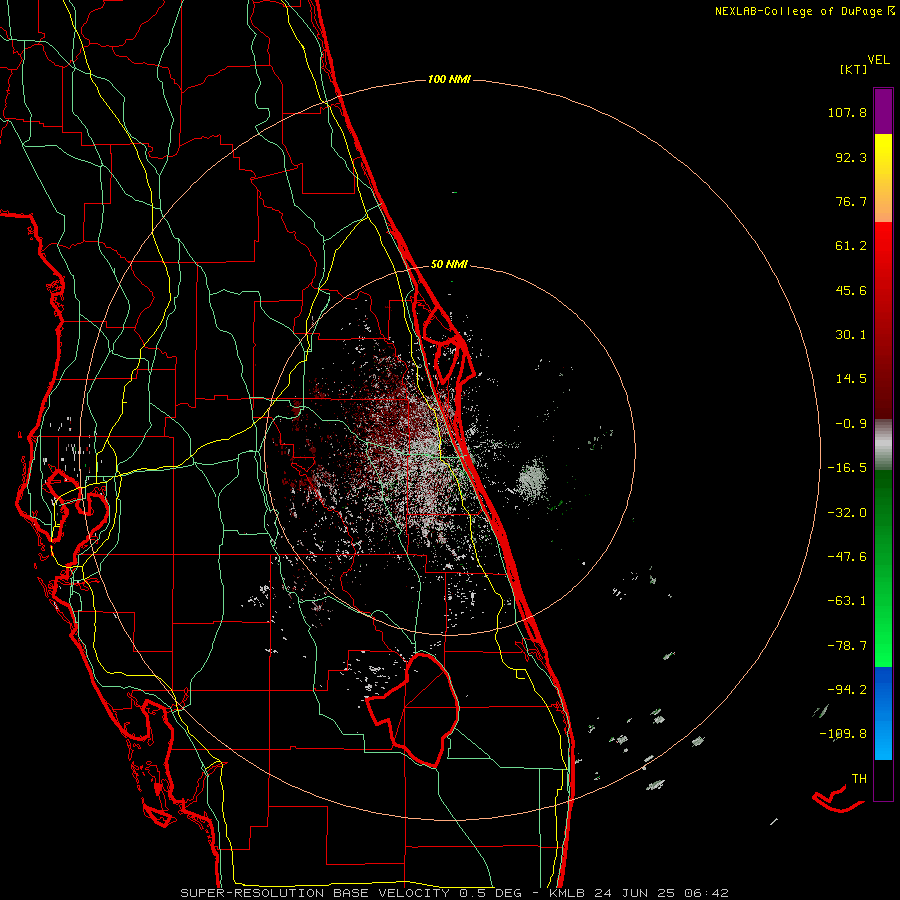Click the [KT] units label
Image resolution: width=900 pixels, height=900 pixels.
pyautogui.click(x=854, y=69)
